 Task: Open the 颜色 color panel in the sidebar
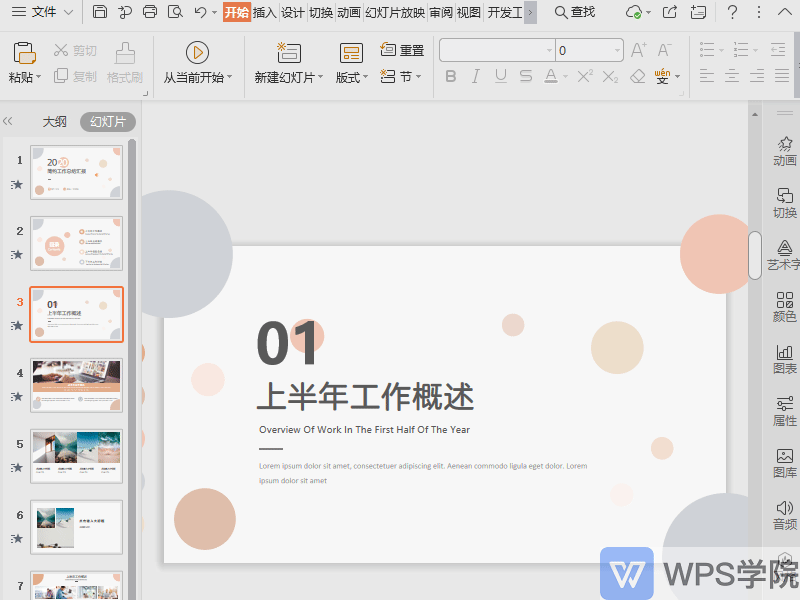pyautogui.click(x=784, y=305)
